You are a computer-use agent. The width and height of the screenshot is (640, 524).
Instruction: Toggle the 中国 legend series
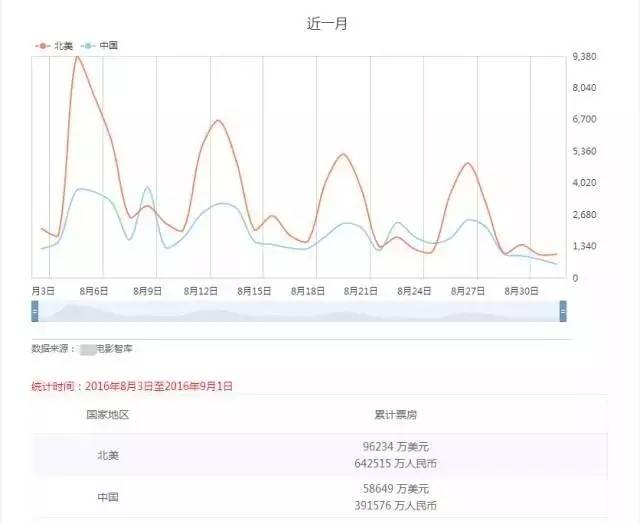click(x=104, y=46)
